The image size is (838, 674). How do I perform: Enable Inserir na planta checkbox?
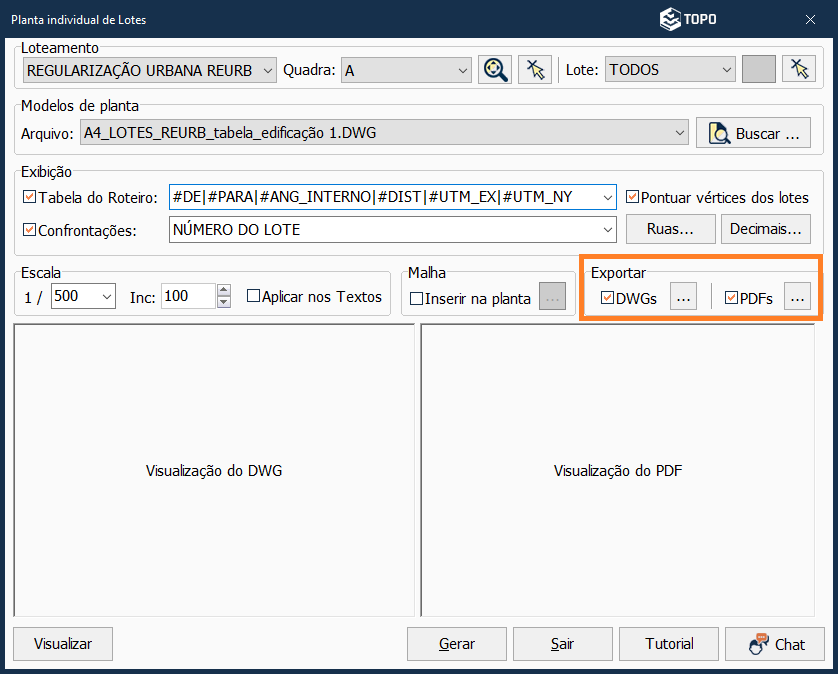pyautogui.click(x=417, y=298)
